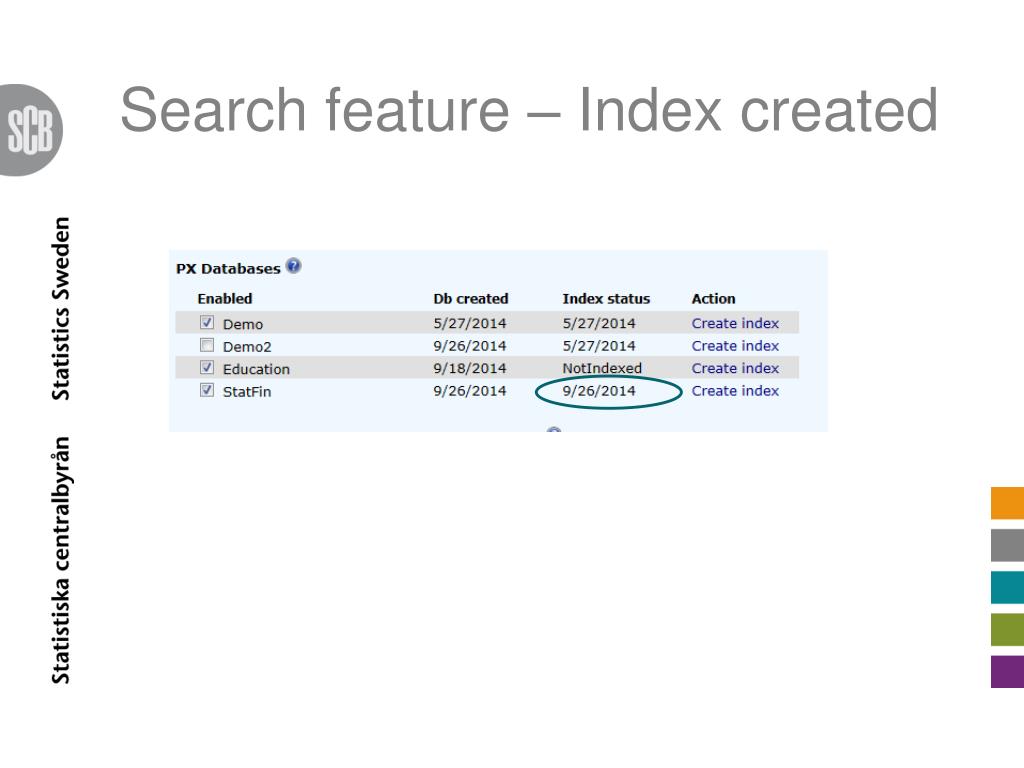
Task: Uncheck the Demo database checkbox
Action: coord(207,323)
